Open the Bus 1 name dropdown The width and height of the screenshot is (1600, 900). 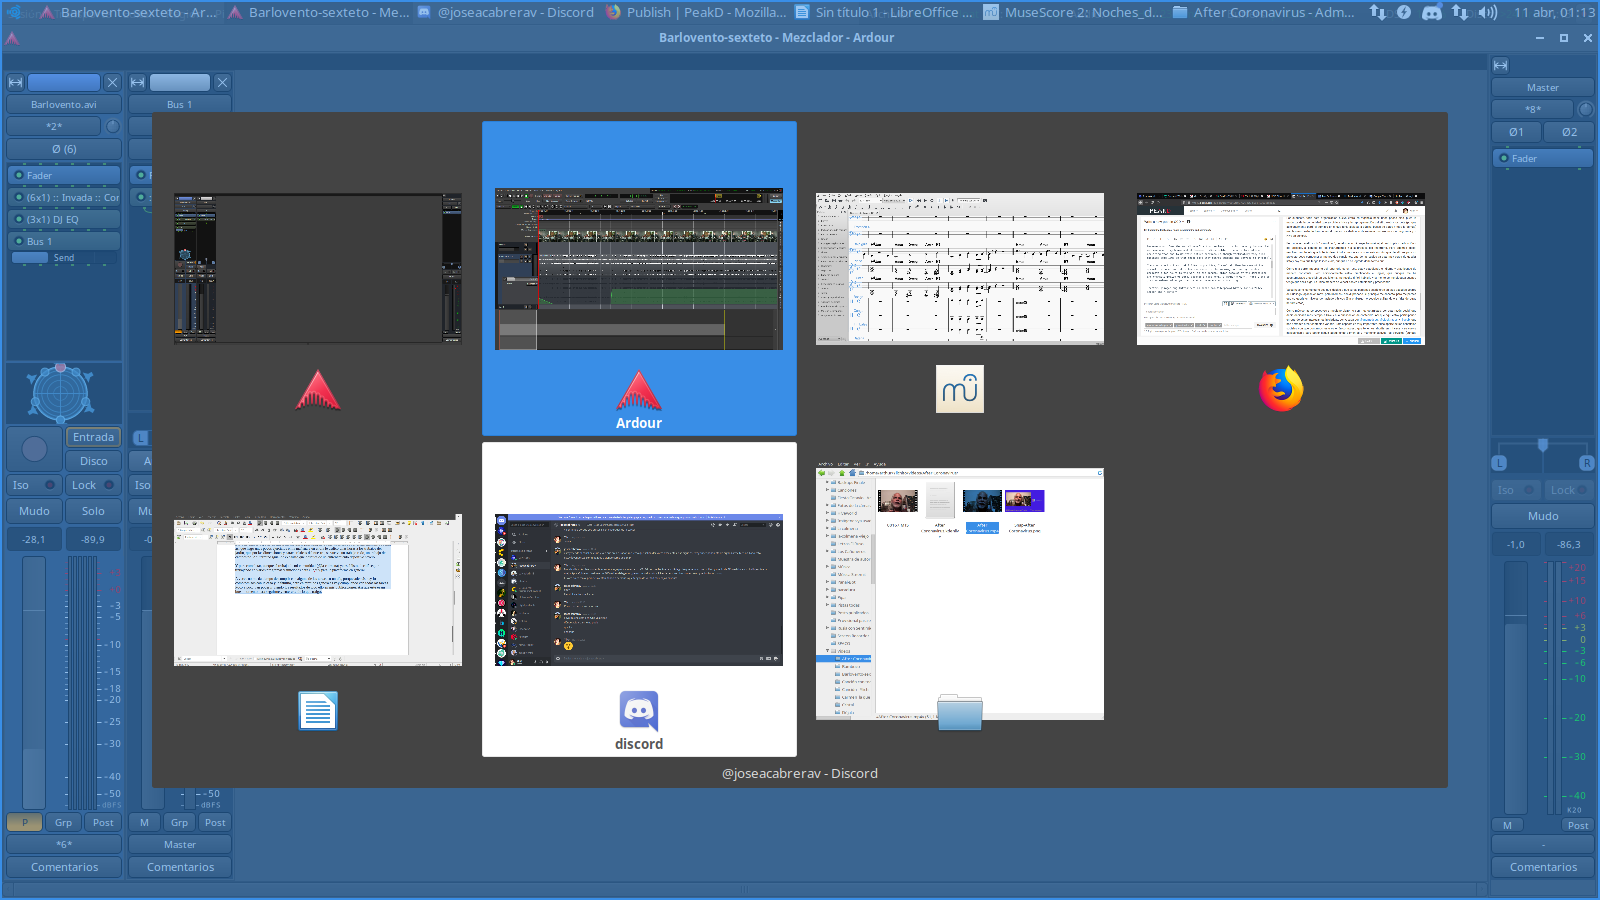pyautogui.click(x=180, y=104)
